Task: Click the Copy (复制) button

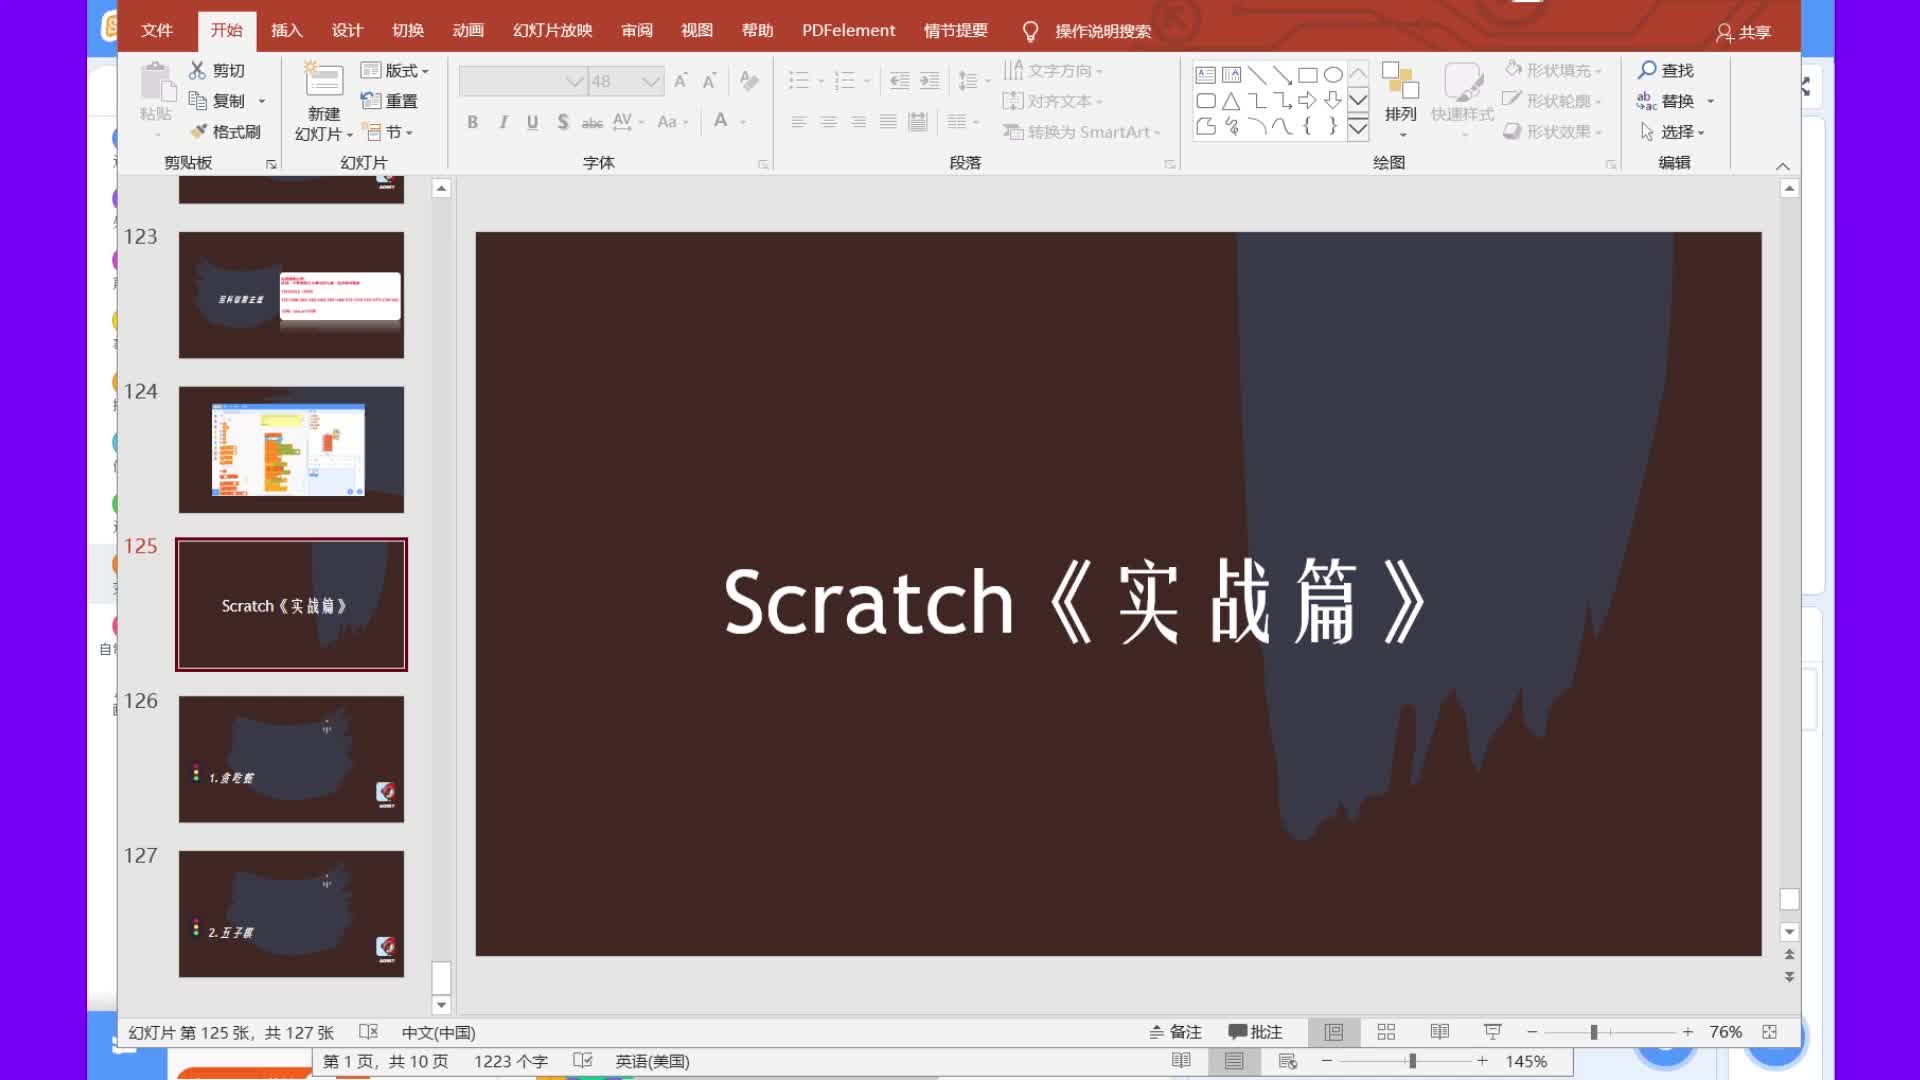Action: [x=217, y=101]
